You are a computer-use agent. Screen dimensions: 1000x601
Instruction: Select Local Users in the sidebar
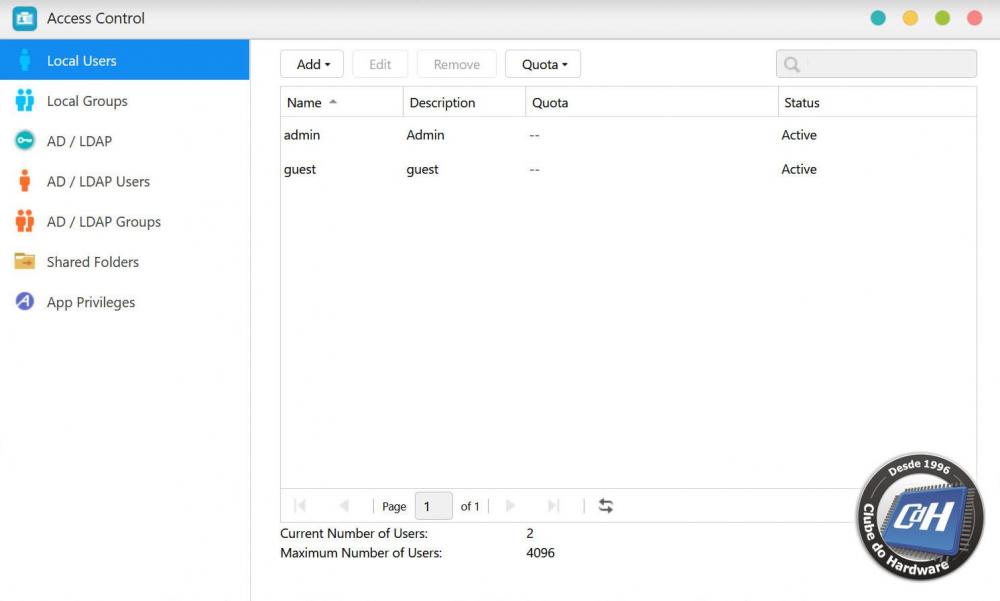[82, 61]
